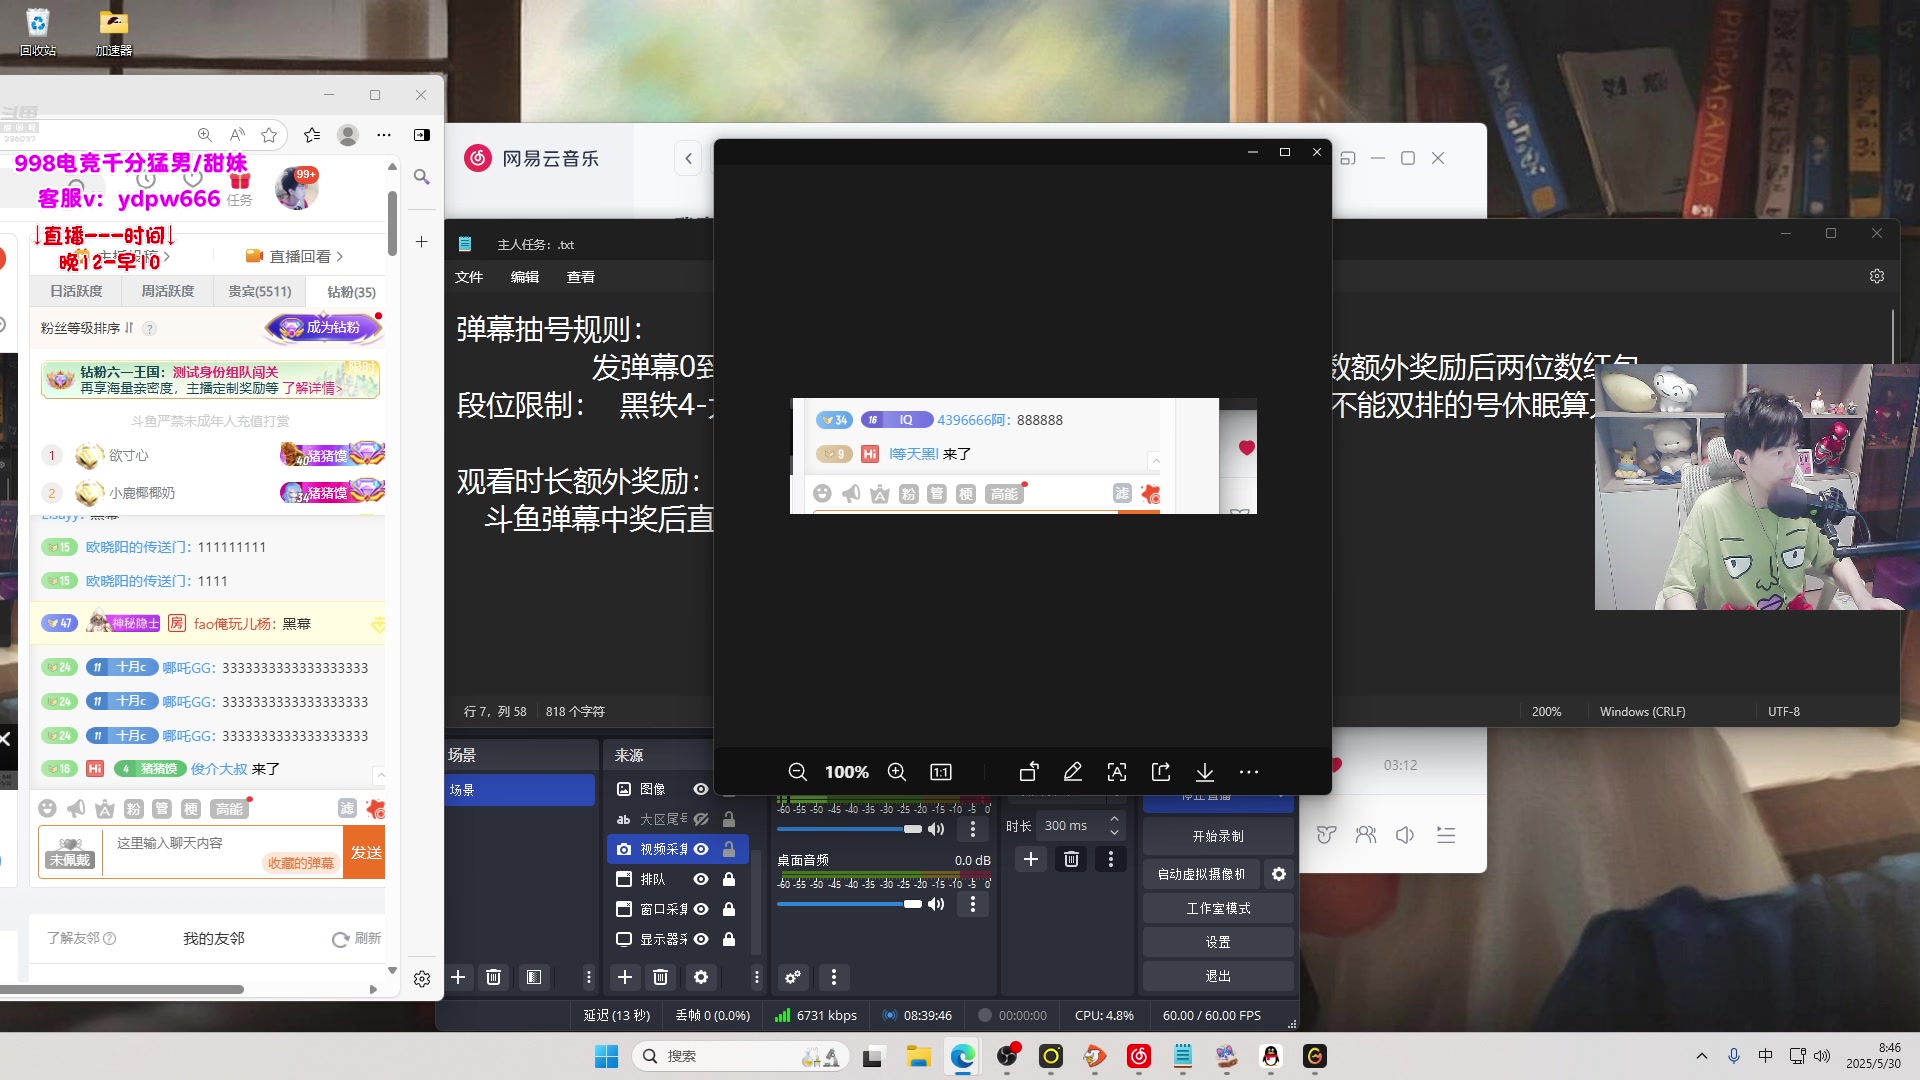This screenshot has width=1920, height=1080.
Task: Zoom out in the image viewer
Action: (x=797, y=772)
